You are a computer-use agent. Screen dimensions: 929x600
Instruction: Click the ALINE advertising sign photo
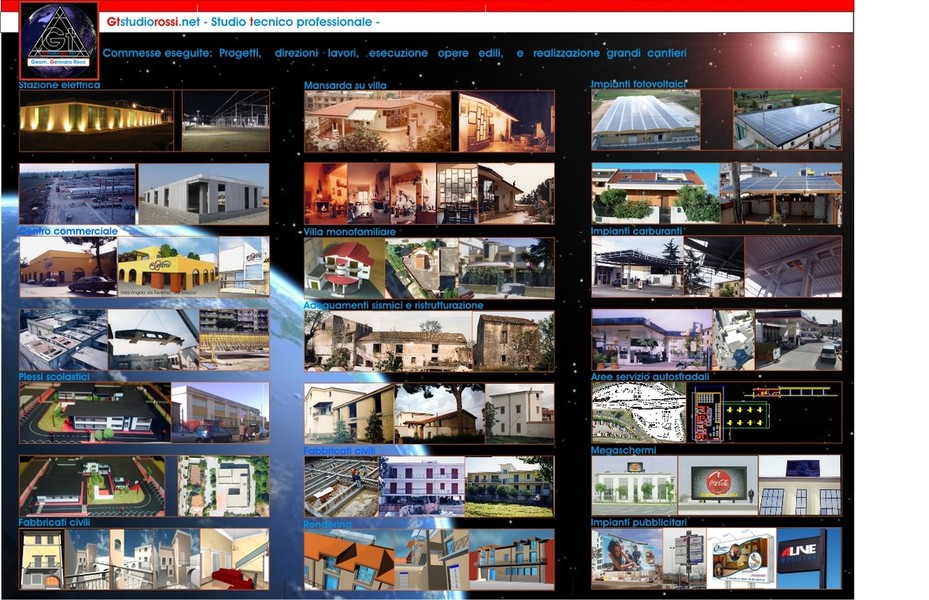tap(807, 558)
